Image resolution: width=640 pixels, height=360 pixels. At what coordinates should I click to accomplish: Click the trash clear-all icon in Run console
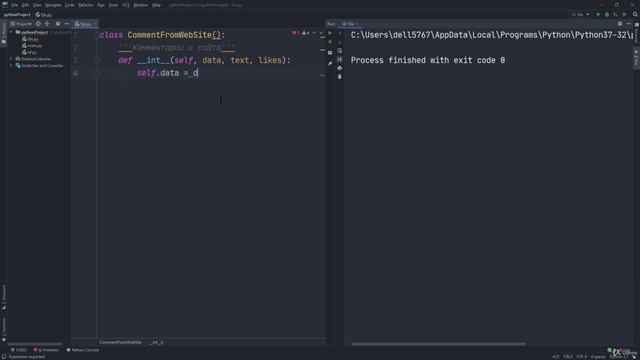[340, 76]
